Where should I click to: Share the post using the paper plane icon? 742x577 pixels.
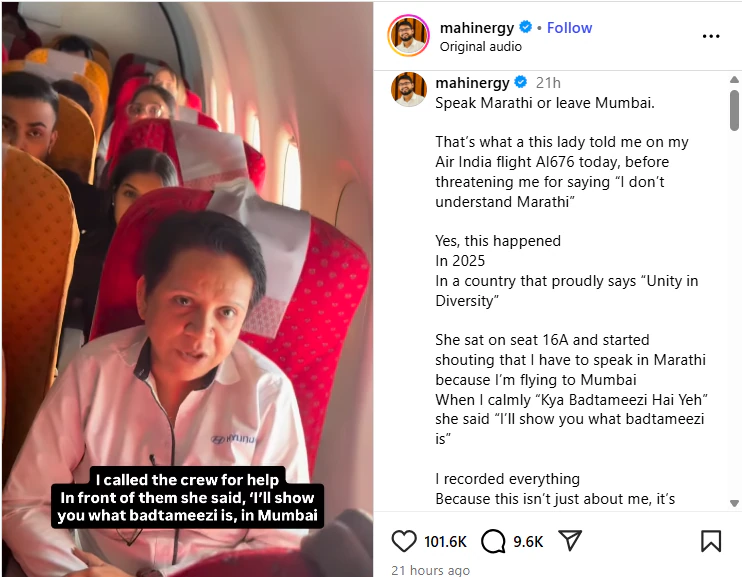pos(571,541)
